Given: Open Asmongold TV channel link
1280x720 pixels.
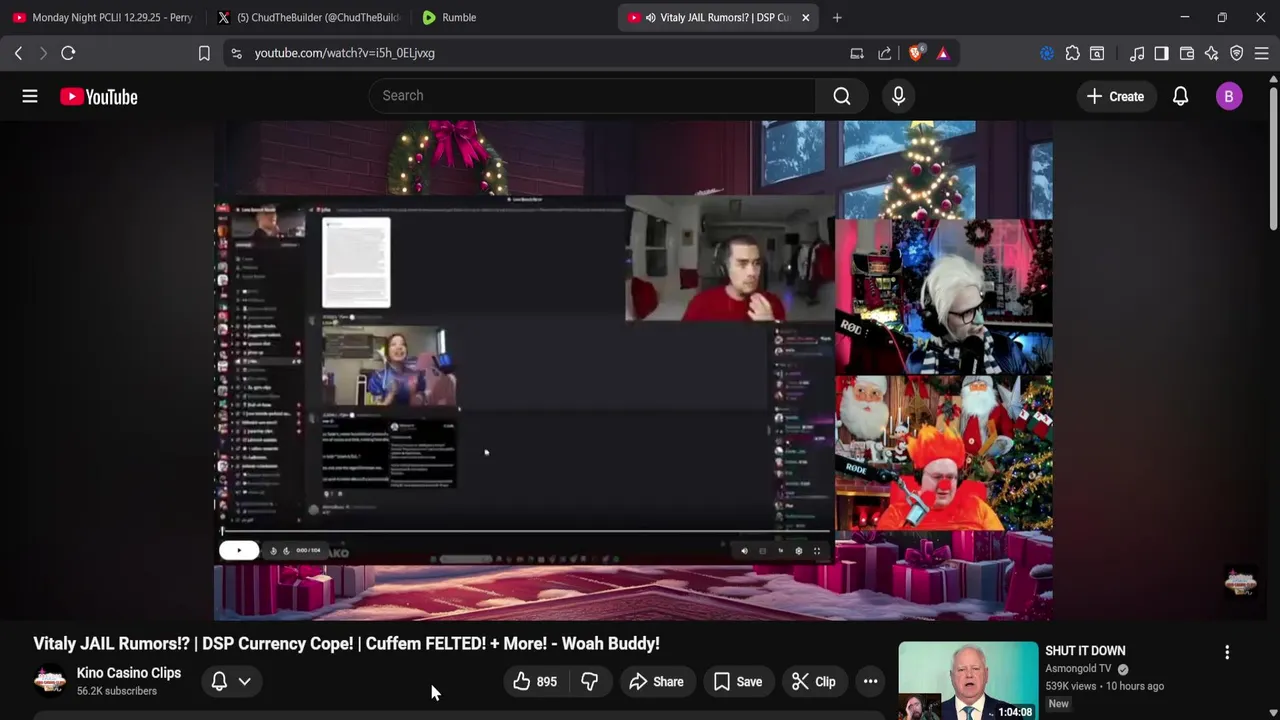Looking at the screenshot, I should pyautogui.click(x=1078, y=669).
